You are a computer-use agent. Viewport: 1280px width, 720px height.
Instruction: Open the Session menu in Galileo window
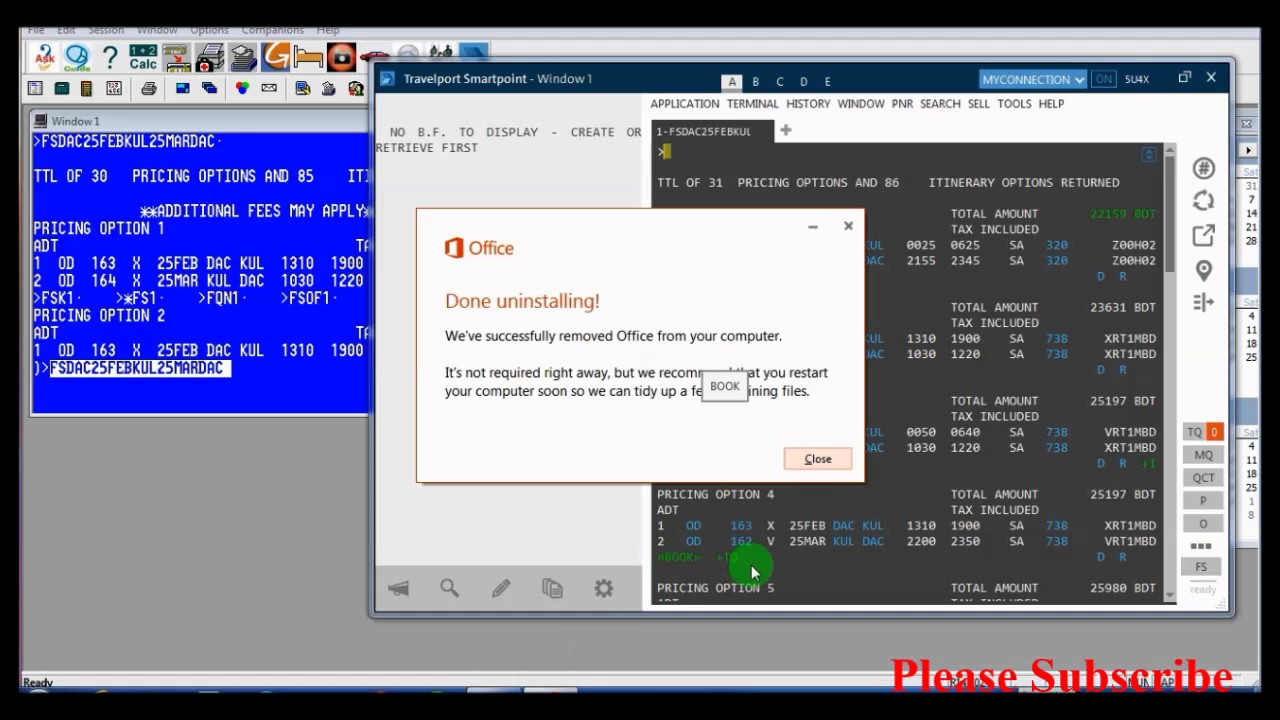point(105,31)
